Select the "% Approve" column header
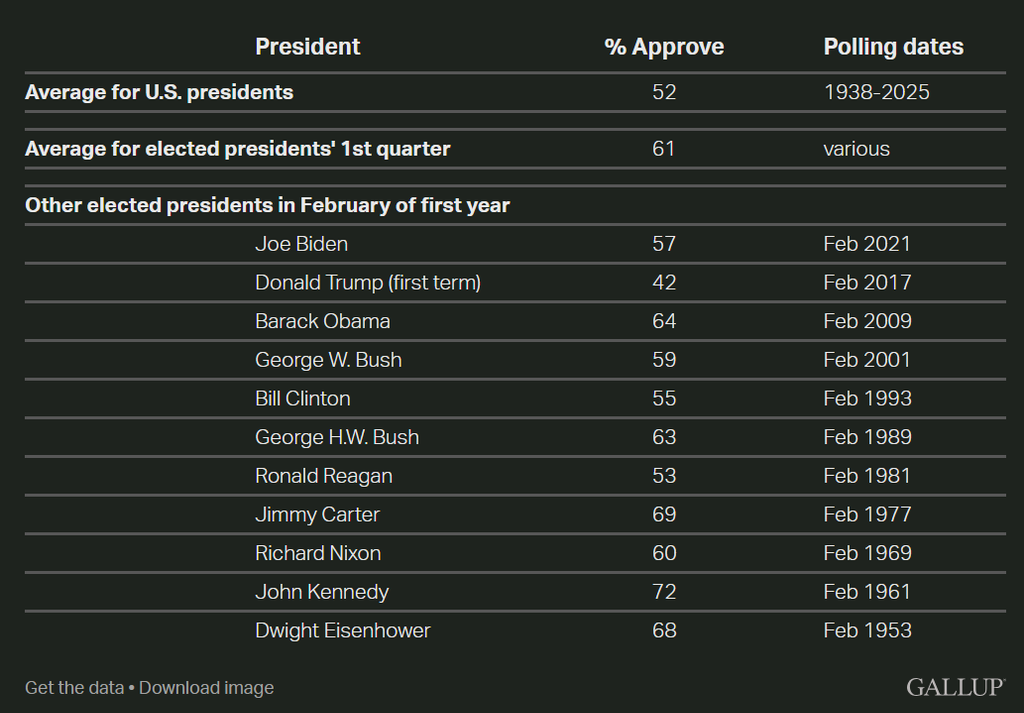This screenshot has height=713, width=1024. 664,47
